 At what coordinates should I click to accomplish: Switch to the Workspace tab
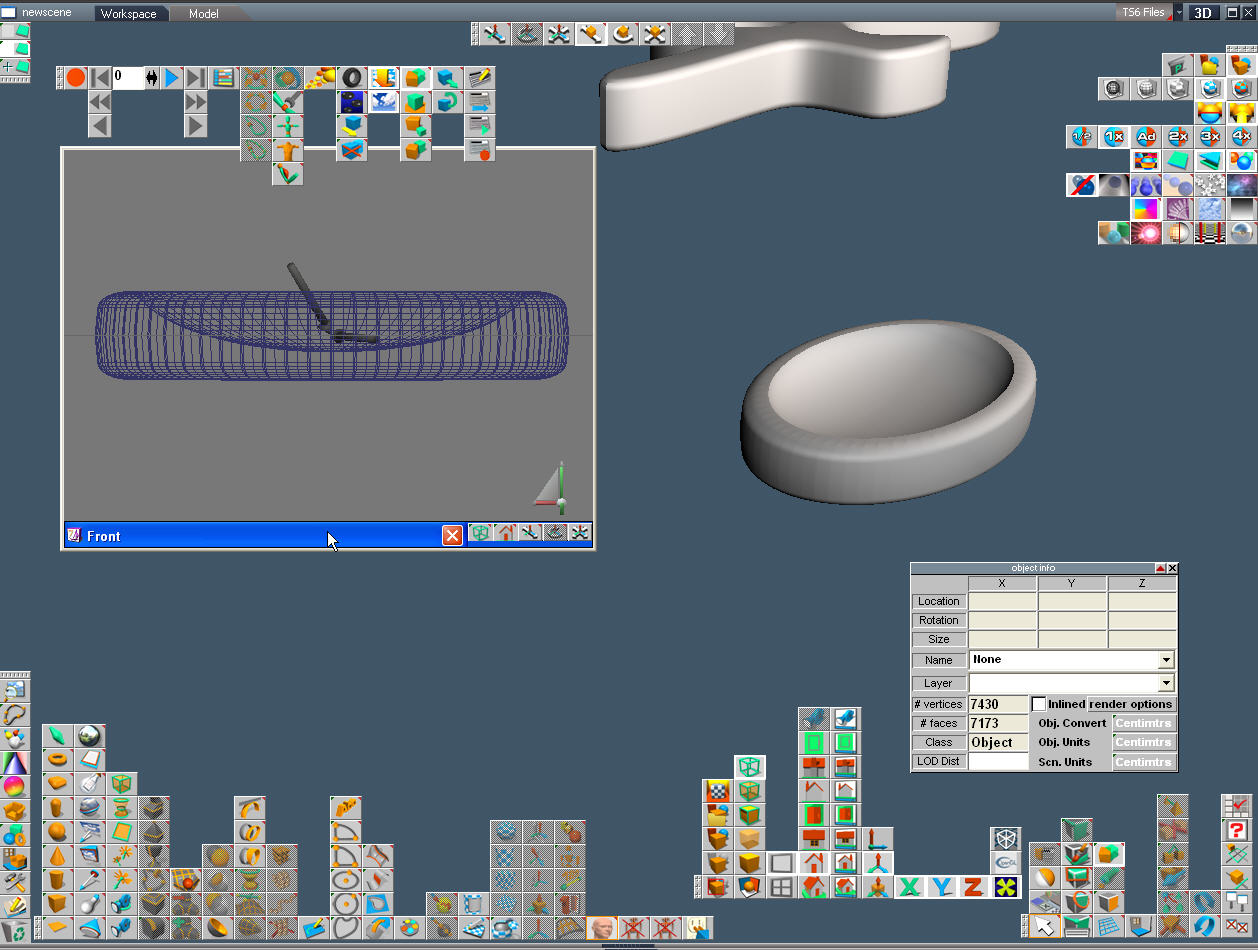click(x=128, y=14)
